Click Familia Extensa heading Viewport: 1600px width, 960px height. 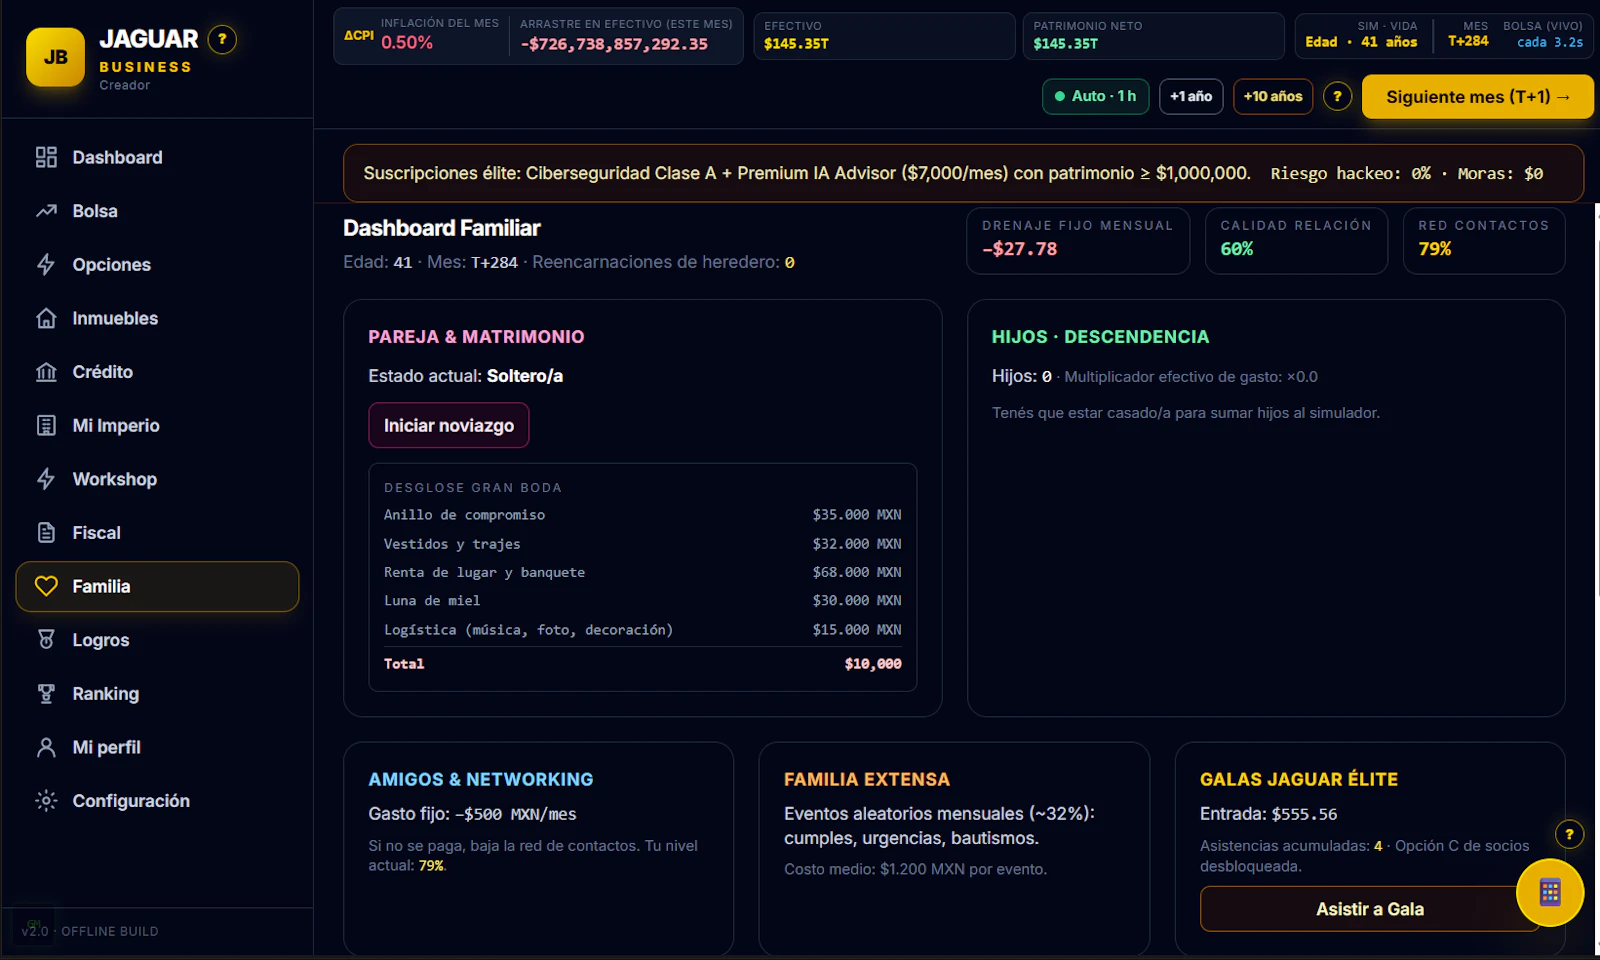tap(867, 779)
